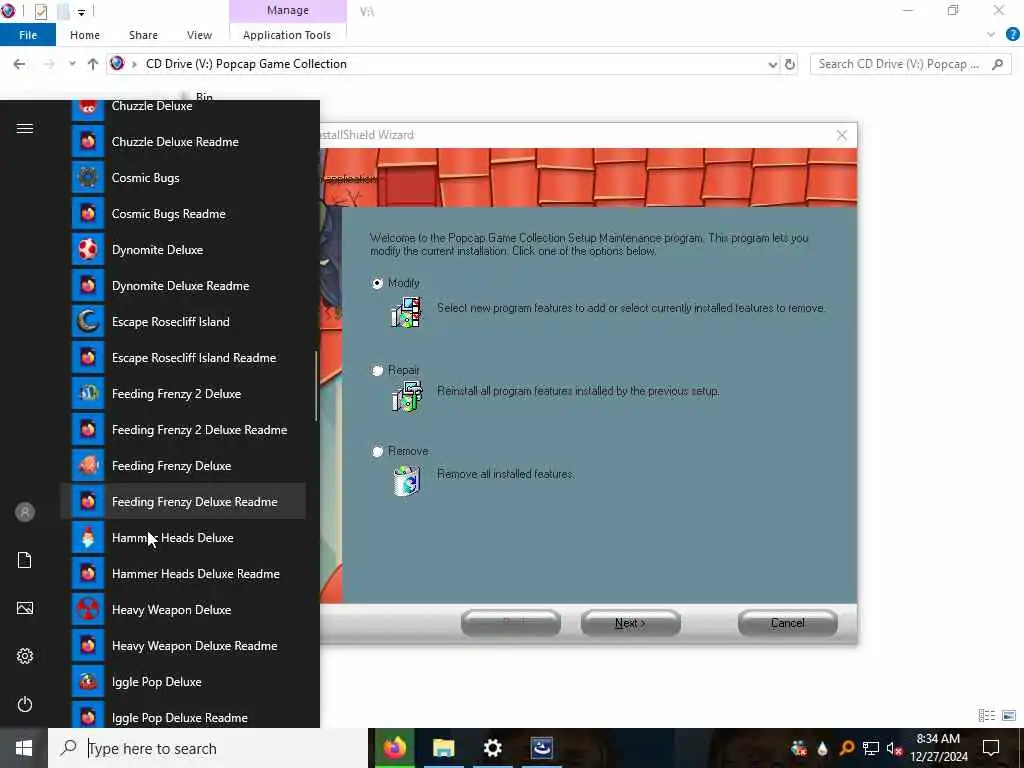Screen dimensions: 1024x768
Task: Open the File tab in Explorer
Action: [28, 35]
